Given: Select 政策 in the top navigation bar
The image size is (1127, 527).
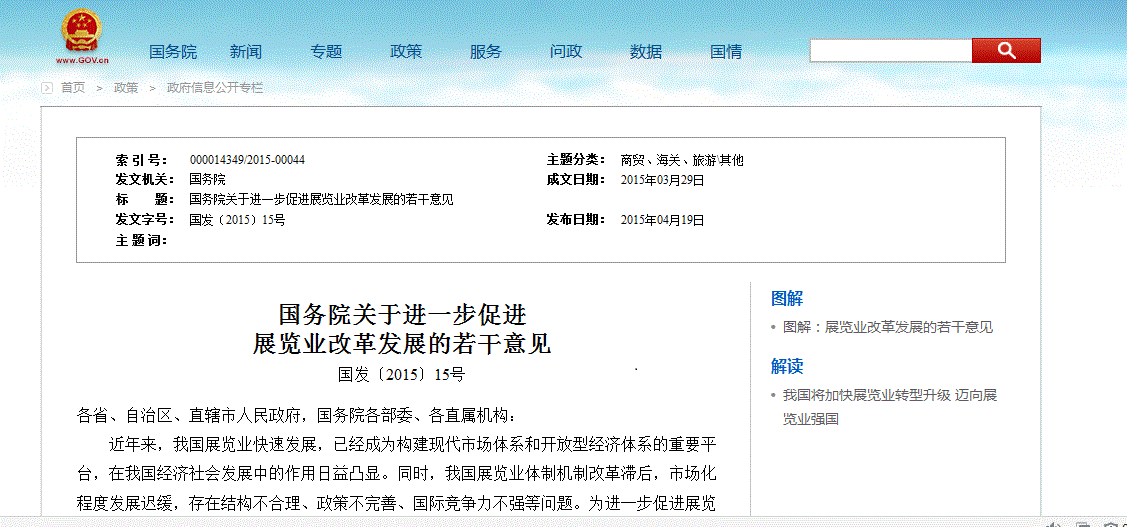Looking at the screenshot, I should (406, 52).
